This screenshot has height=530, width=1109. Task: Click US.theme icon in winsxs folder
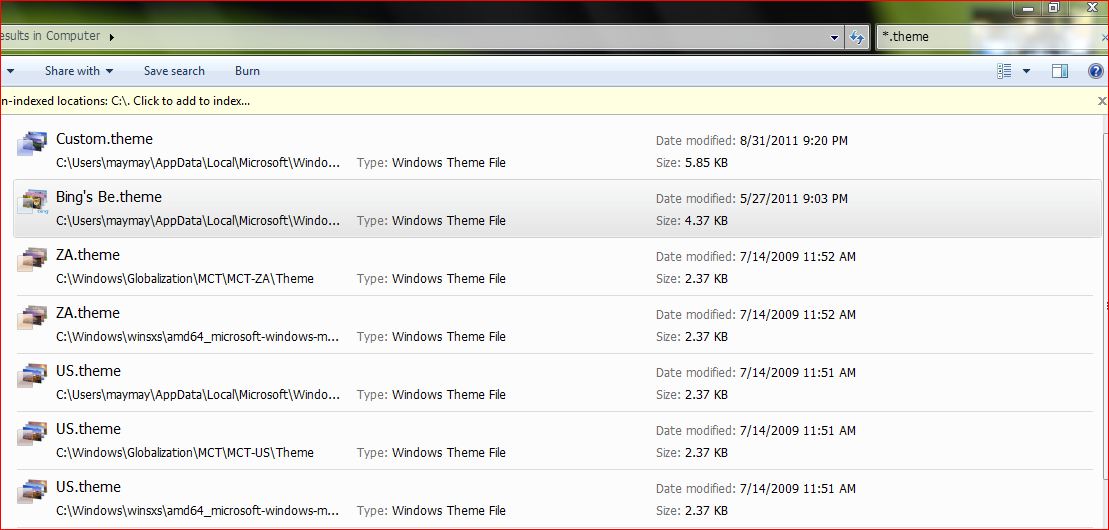(32, 491)
